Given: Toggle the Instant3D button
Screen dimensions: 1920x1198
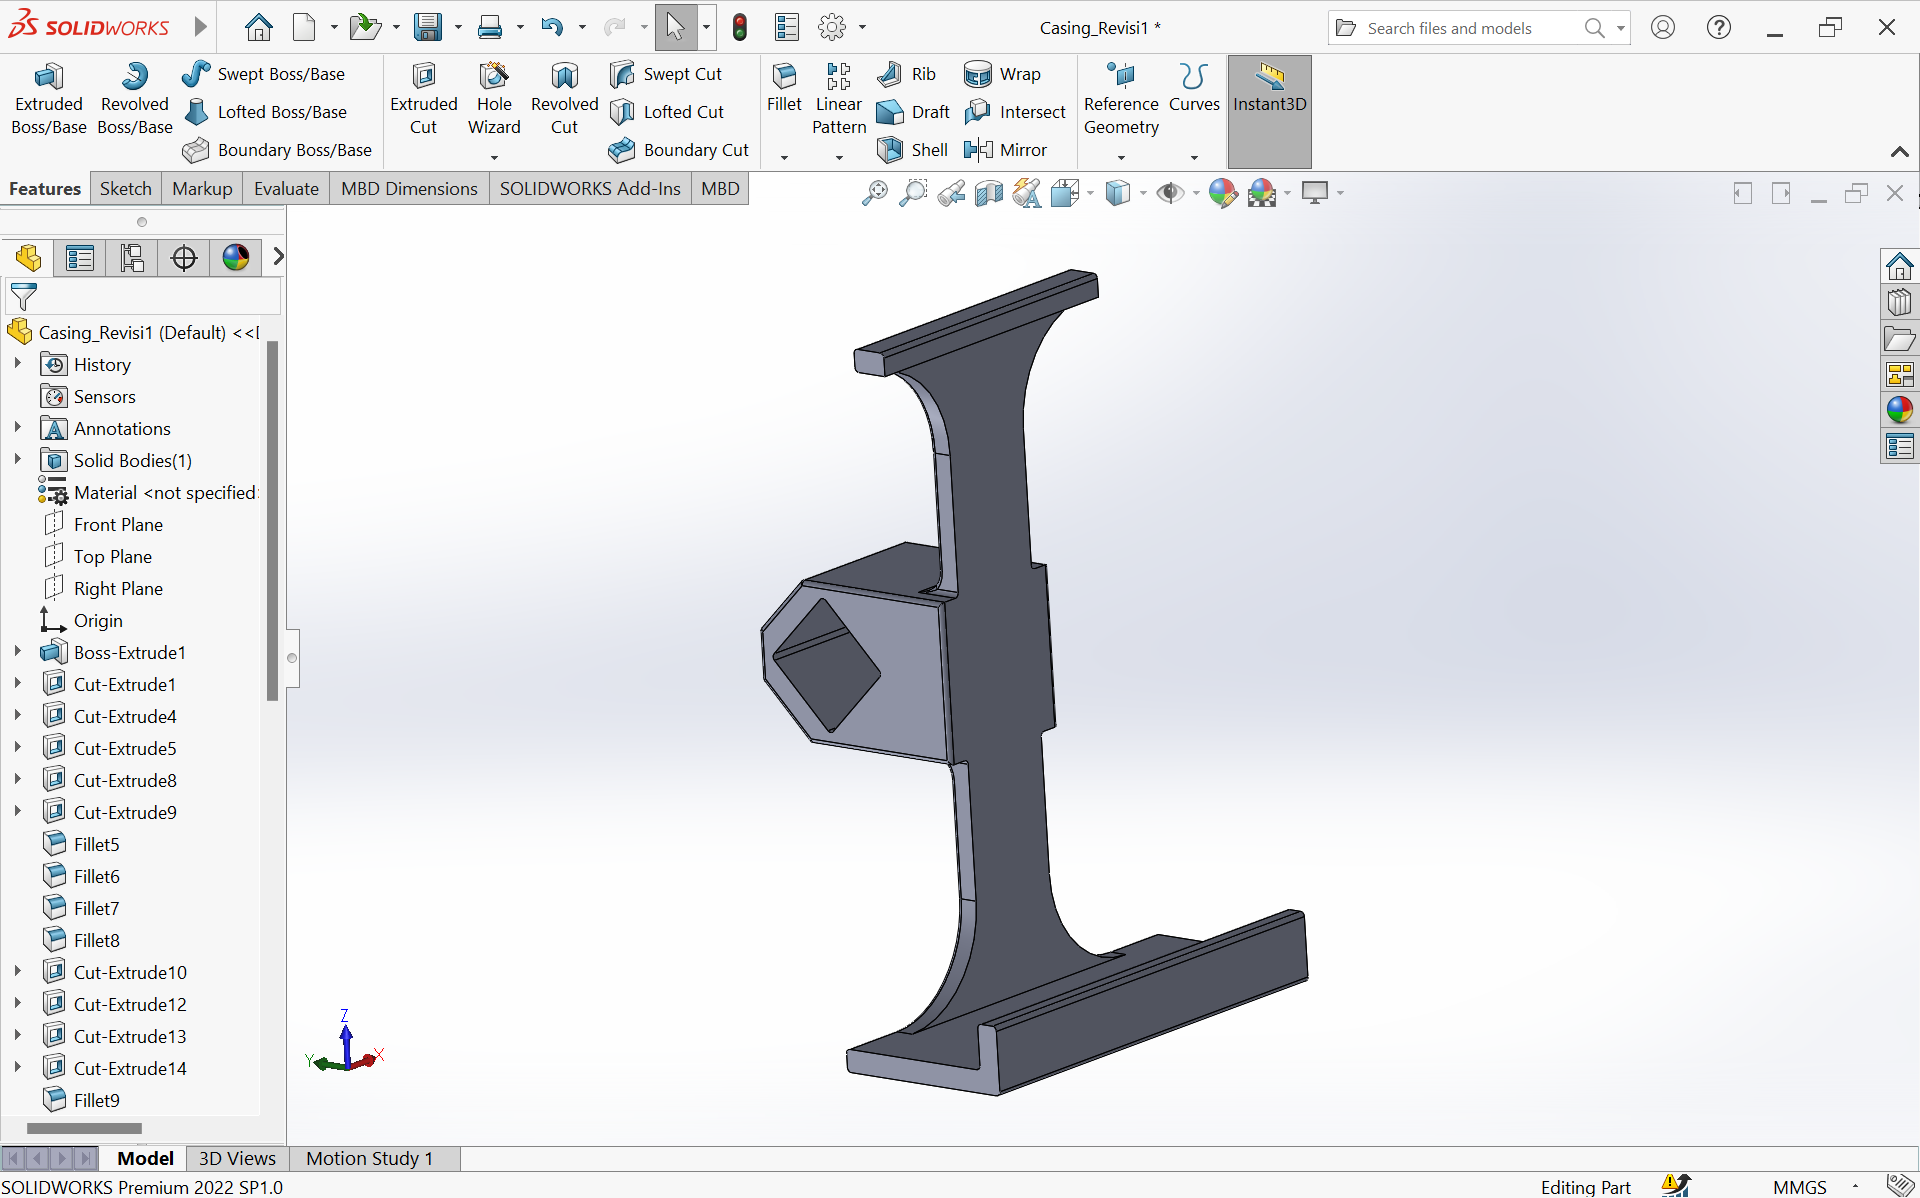Looking at the screenshot, I should click(x=1269, y=88).
